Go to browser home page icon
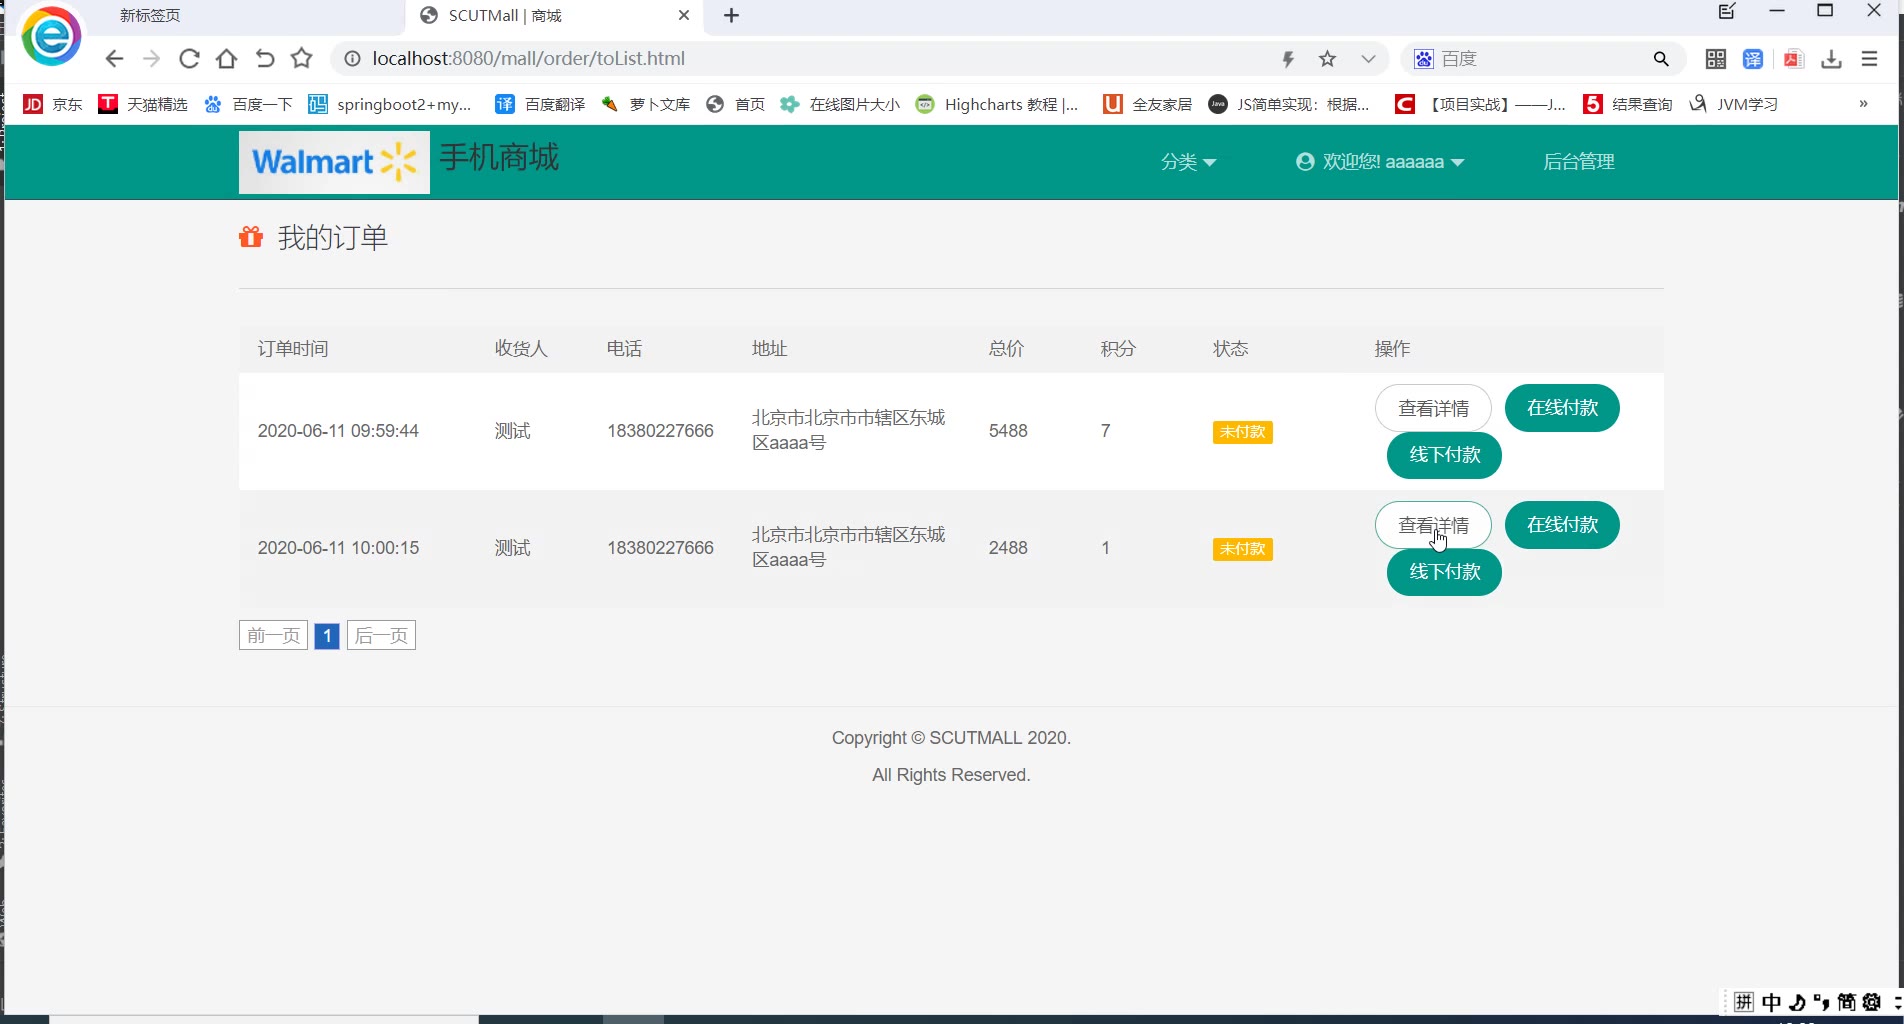Viewport: 1904px width, 1024px height. [227, 59]
